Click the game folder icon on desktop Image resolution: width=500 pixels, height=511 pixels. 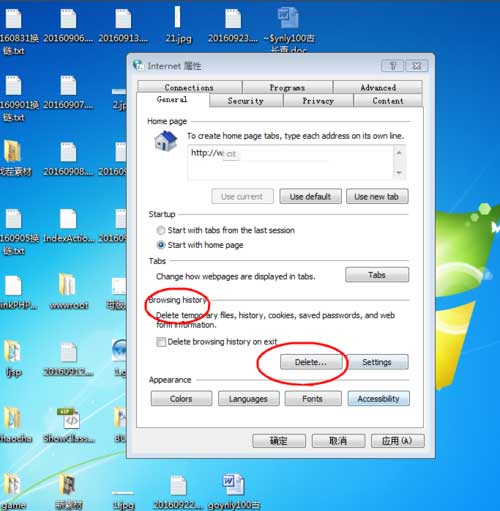12,484
